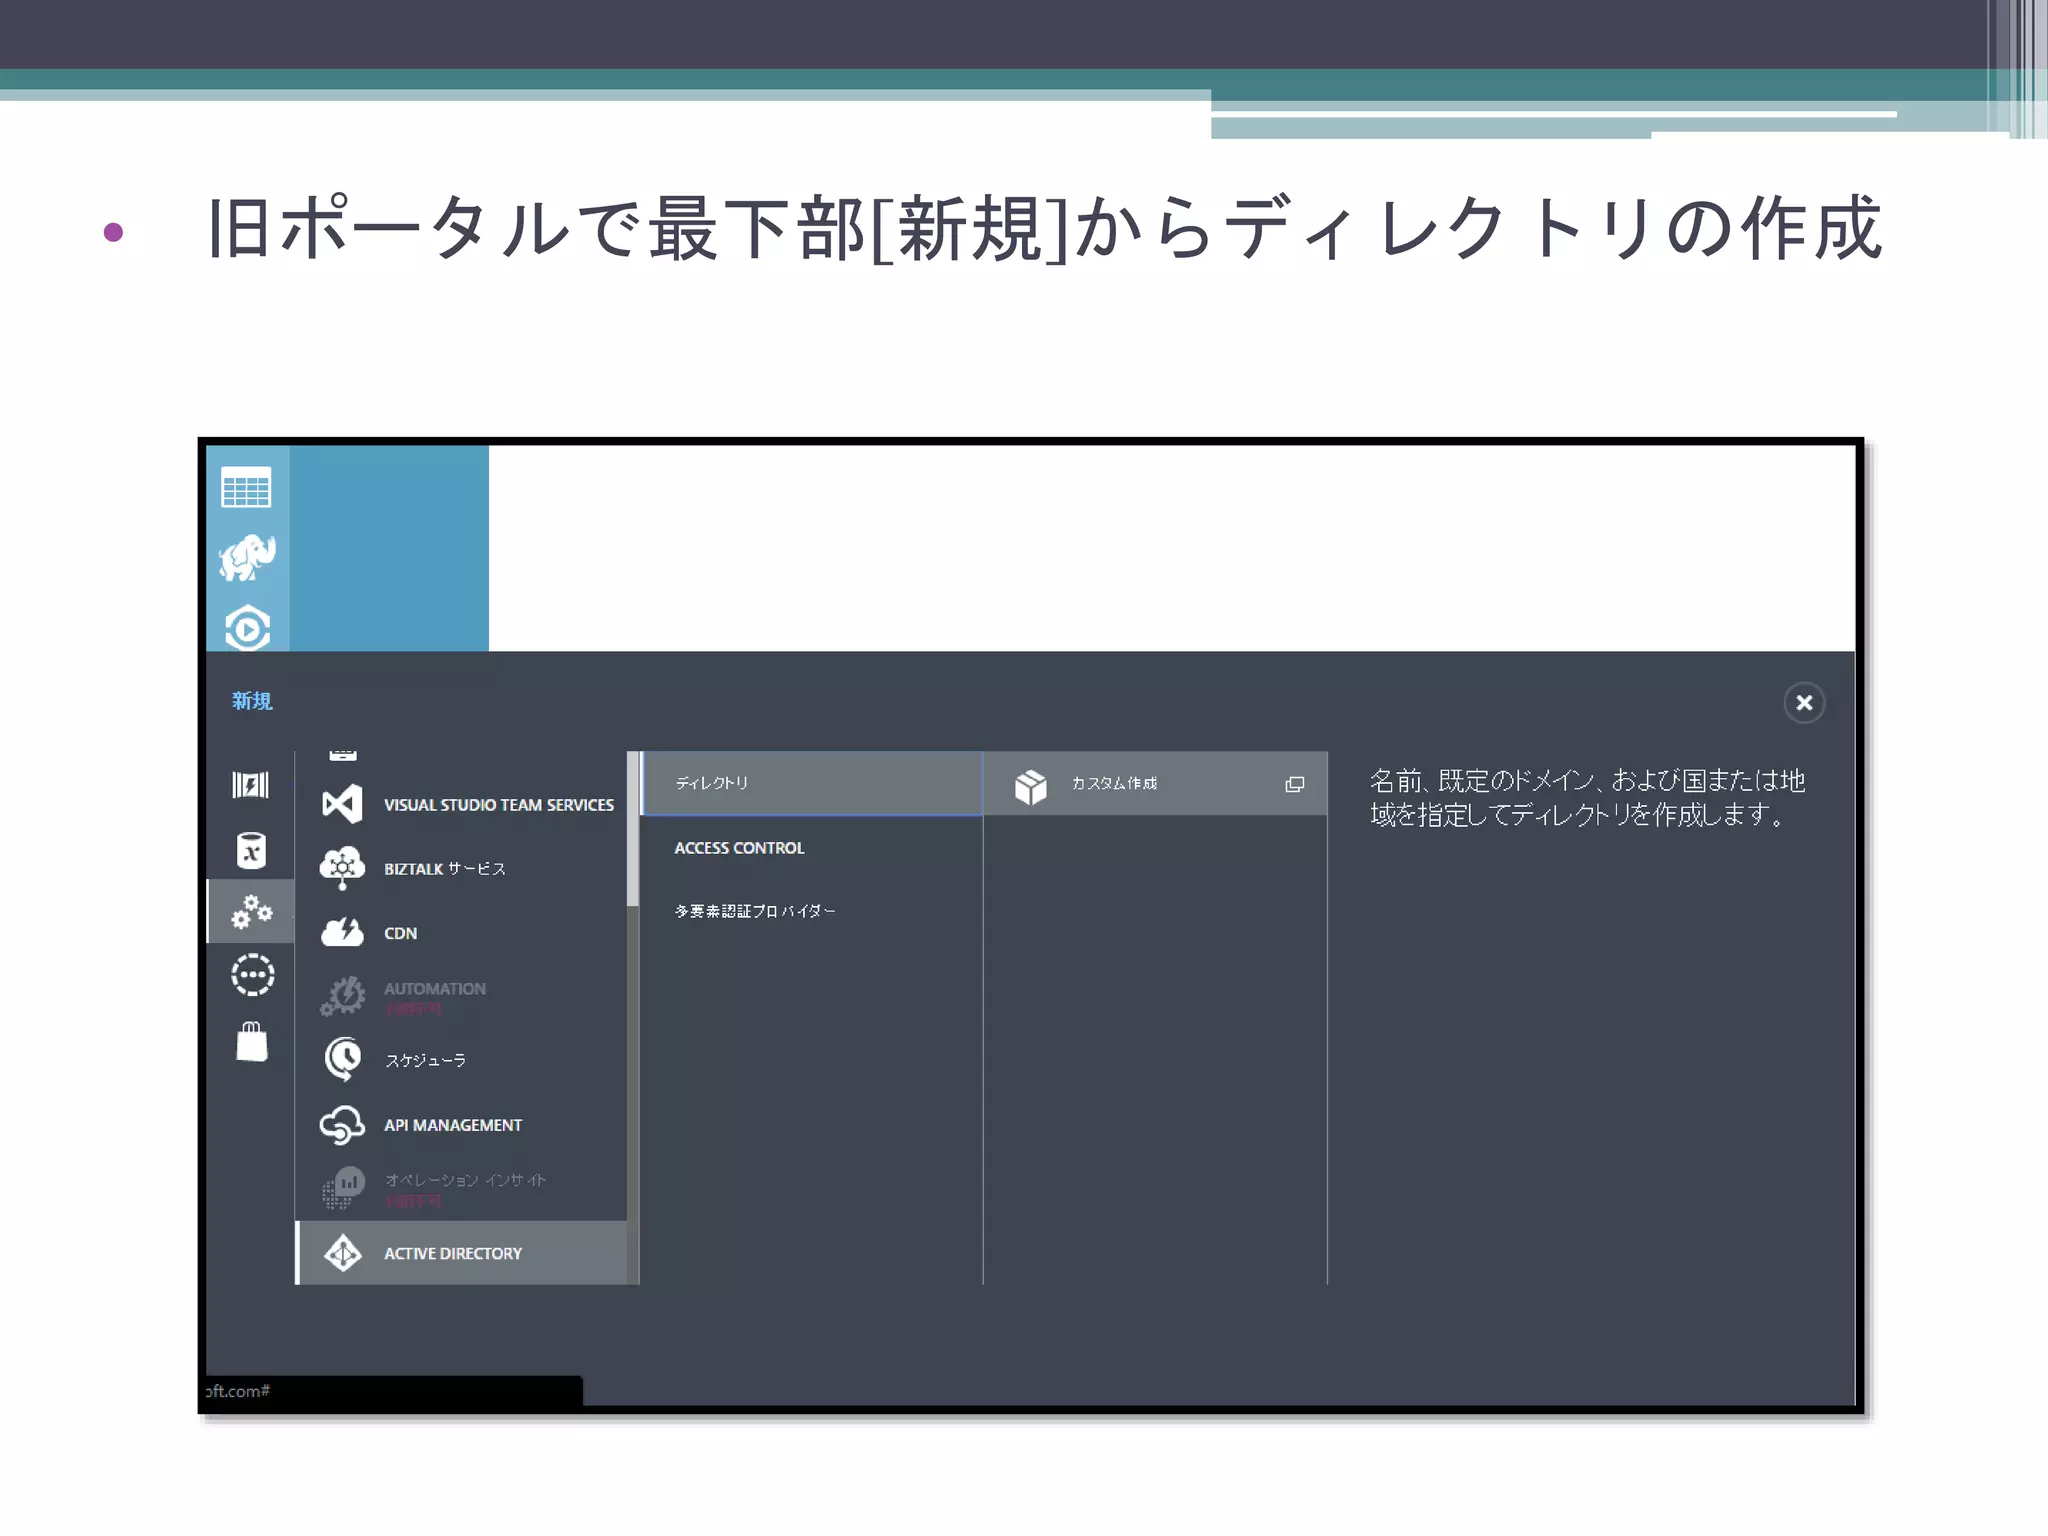Viewport: 2048px width, 1536px height.
Task: Click the status bar URL text oft.com#
Action: pos(237,1391)
